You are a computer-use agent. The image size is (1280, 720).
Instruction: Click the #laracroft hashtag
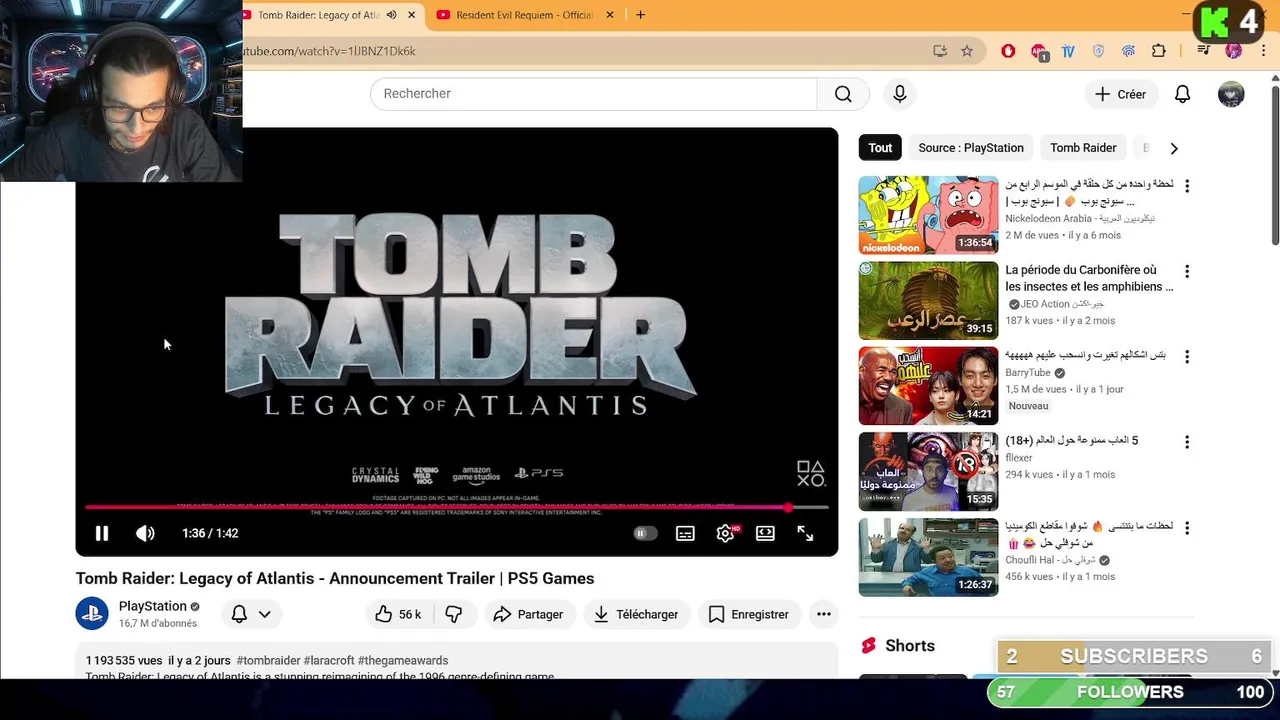point(329,661)
